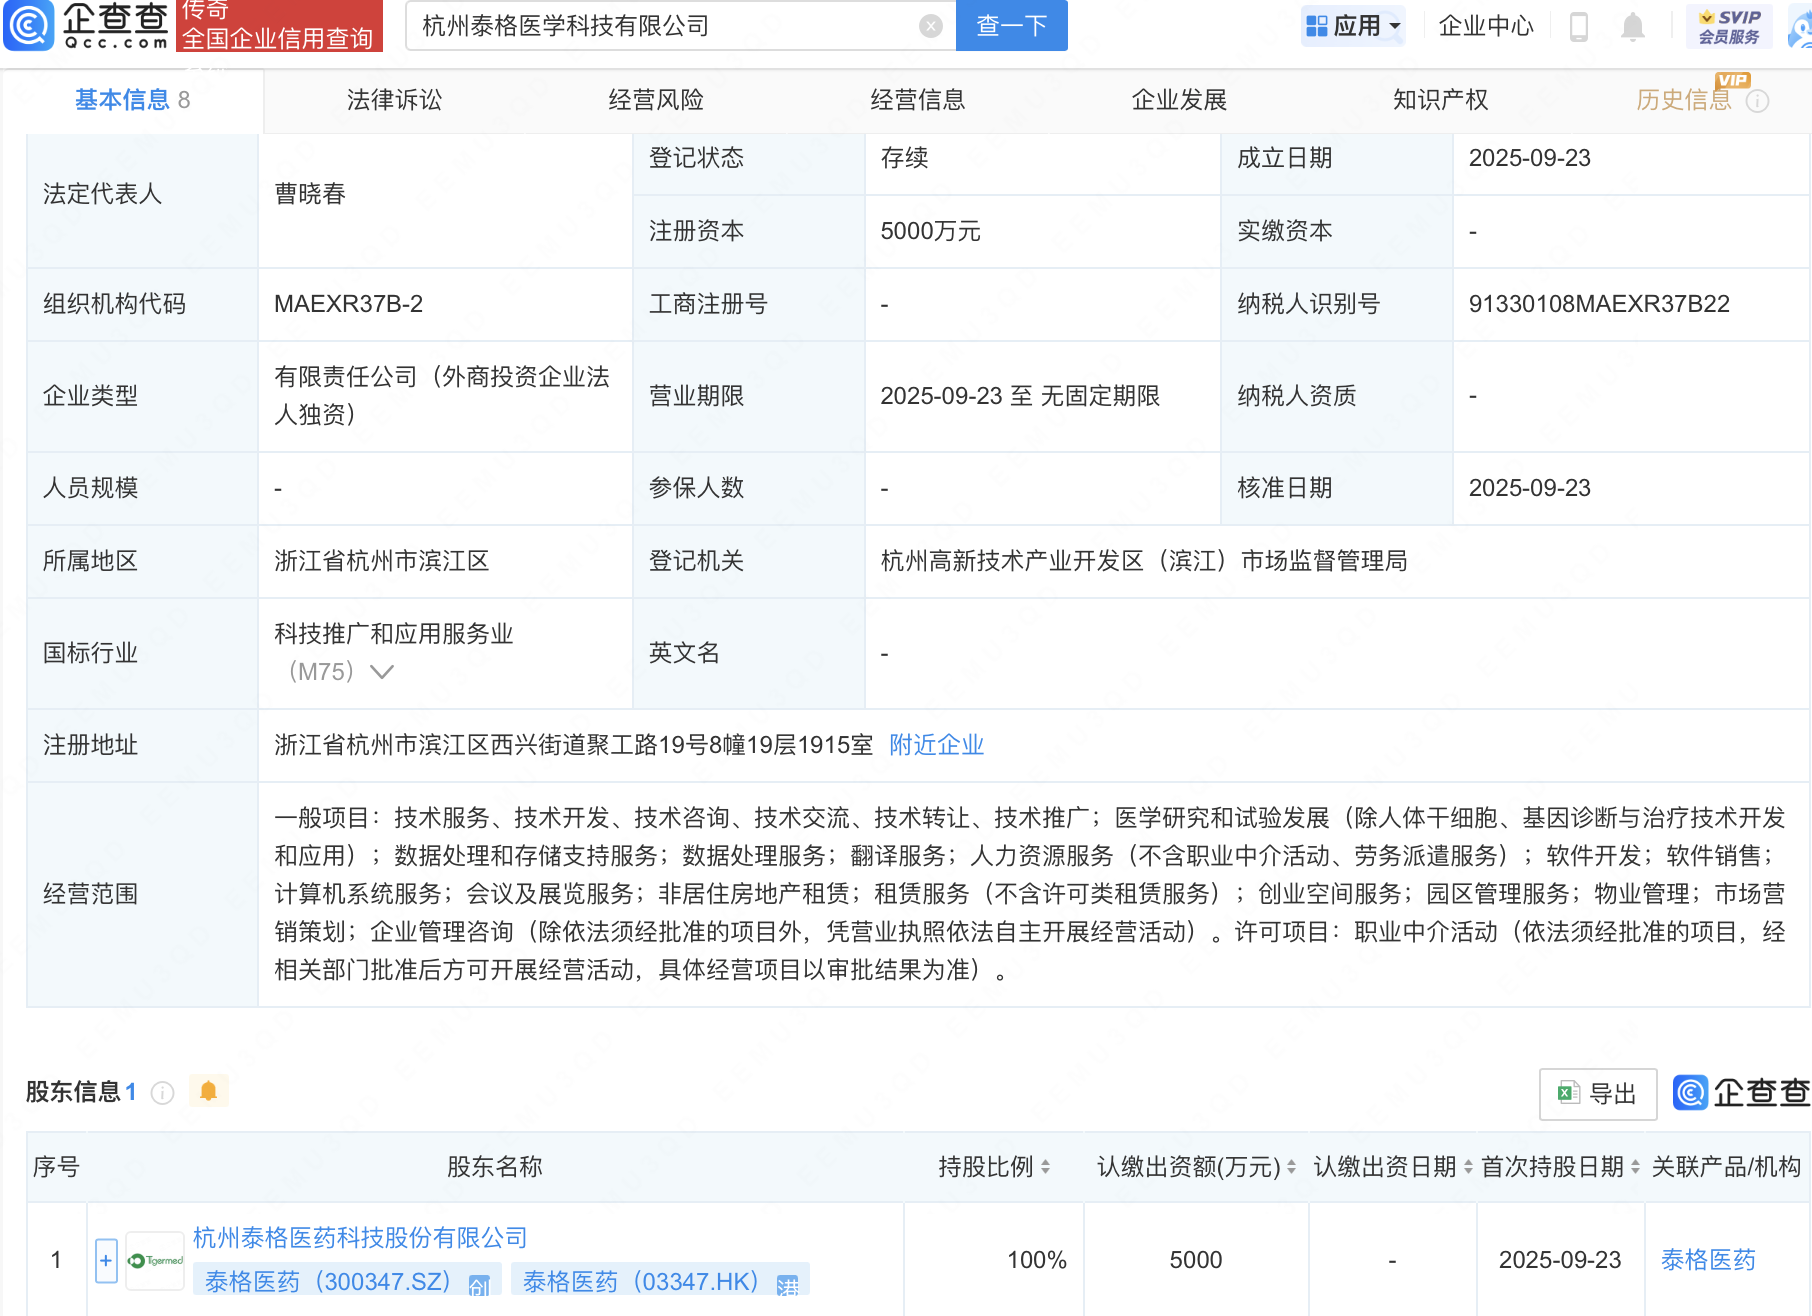Click 浙江省杭州市滨江区 region value
The image size is (1812, 1316).
point(382,561)
